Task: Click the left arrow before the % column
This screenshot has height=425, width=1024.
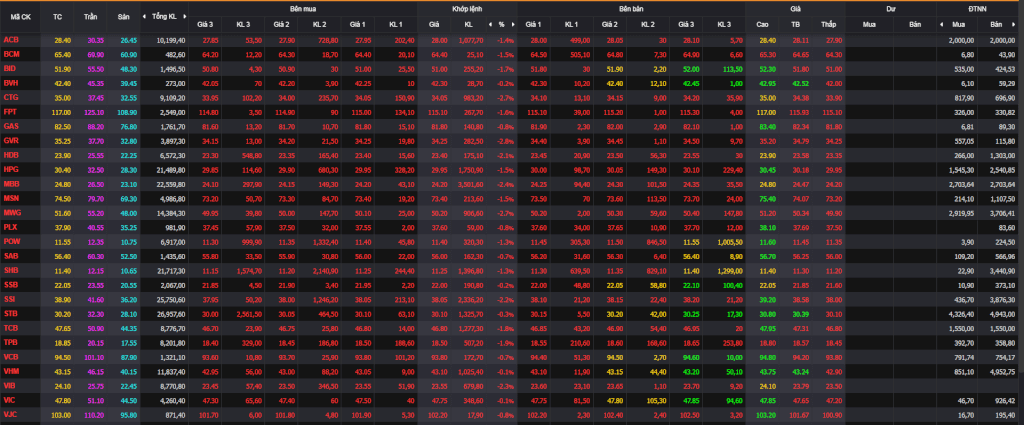Action: [x=490, y=25]
